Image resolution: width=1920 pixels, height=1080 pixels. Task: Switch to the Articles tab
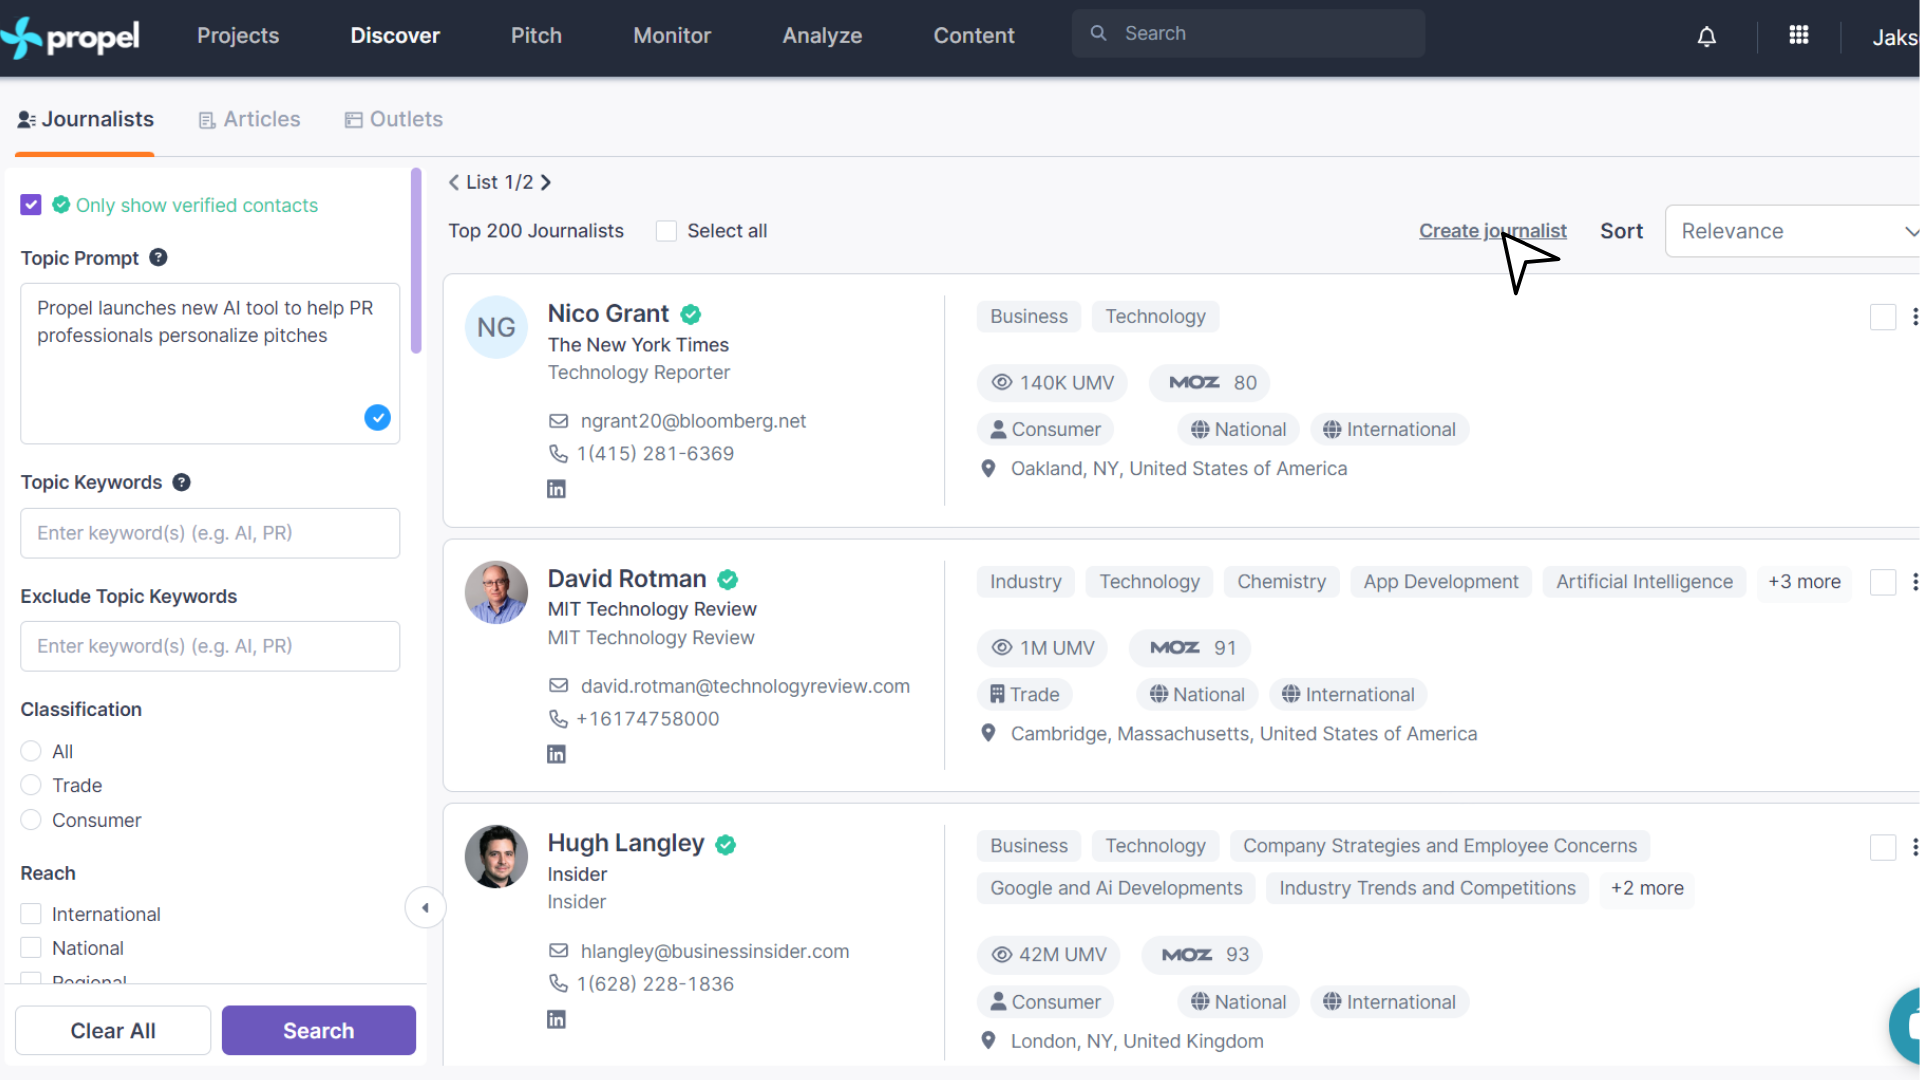[249, 119]
